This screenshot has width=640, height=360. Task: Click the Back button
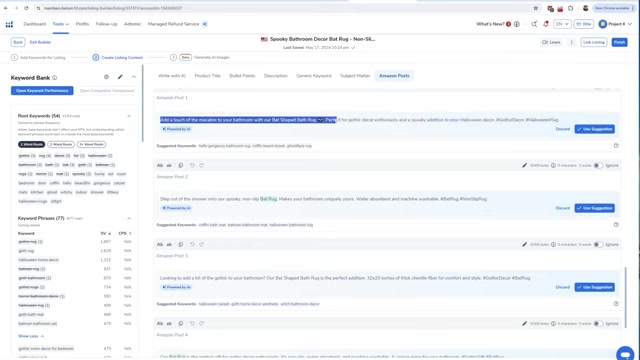18,42
